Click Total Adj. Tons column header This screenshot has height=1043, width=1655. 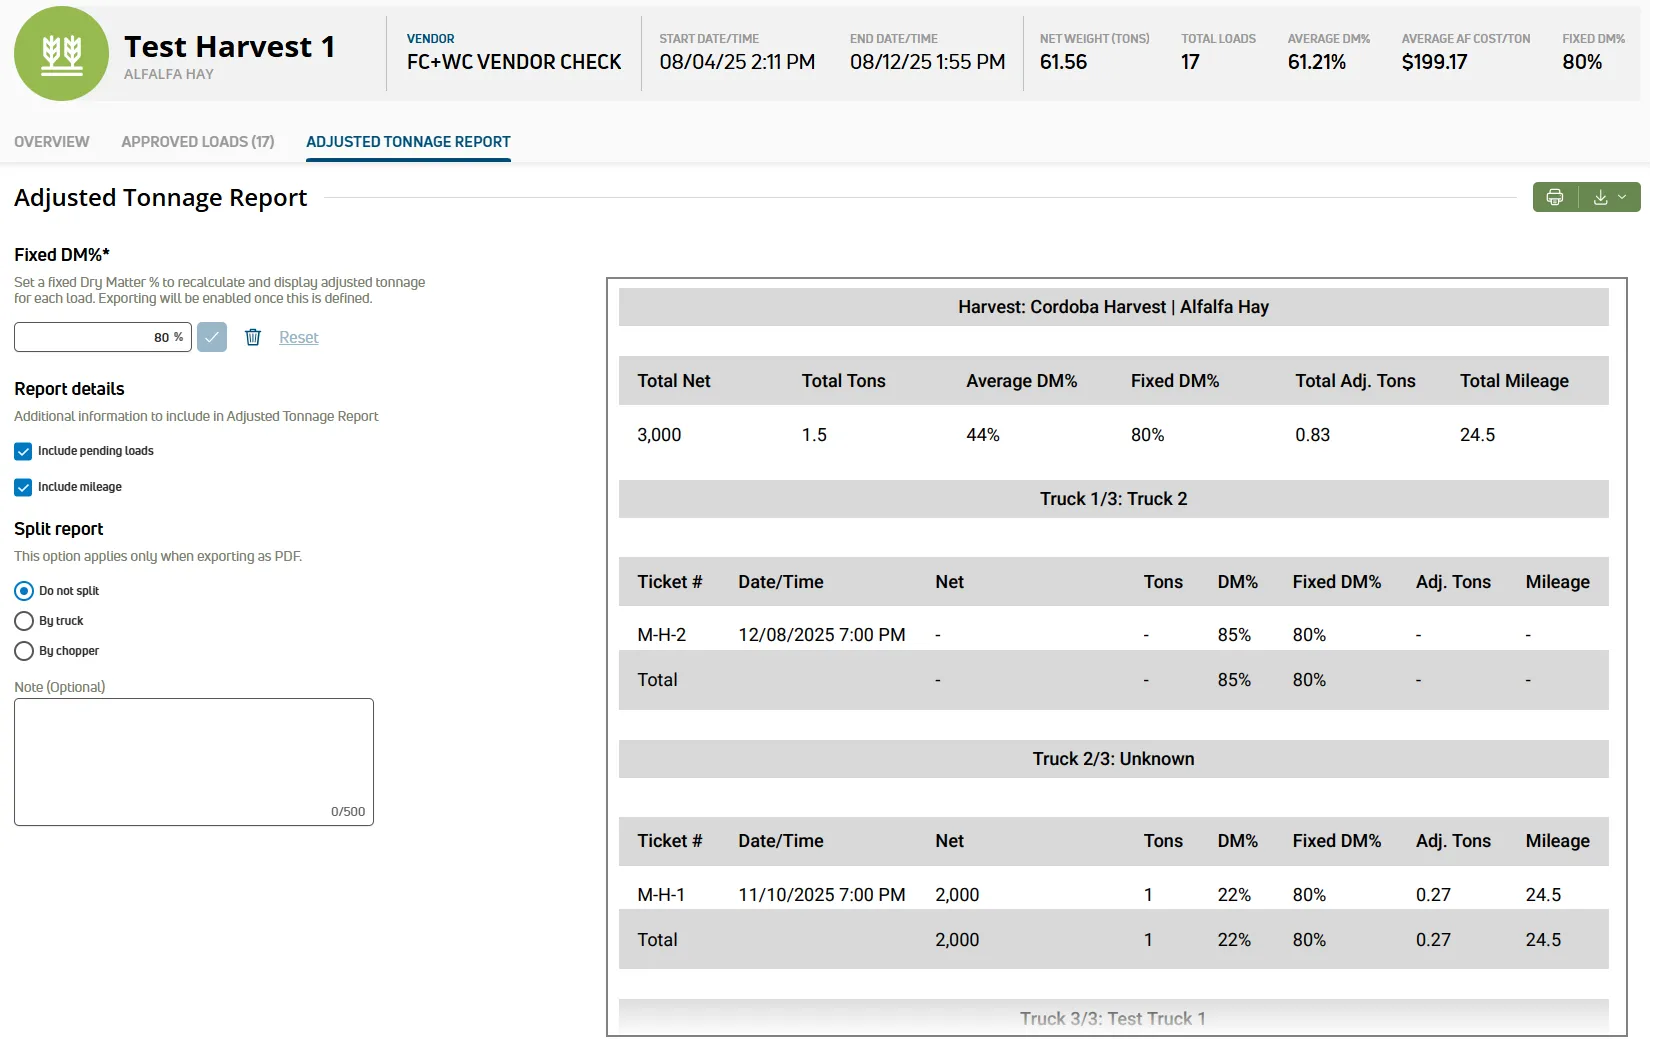coord(1355,381)
